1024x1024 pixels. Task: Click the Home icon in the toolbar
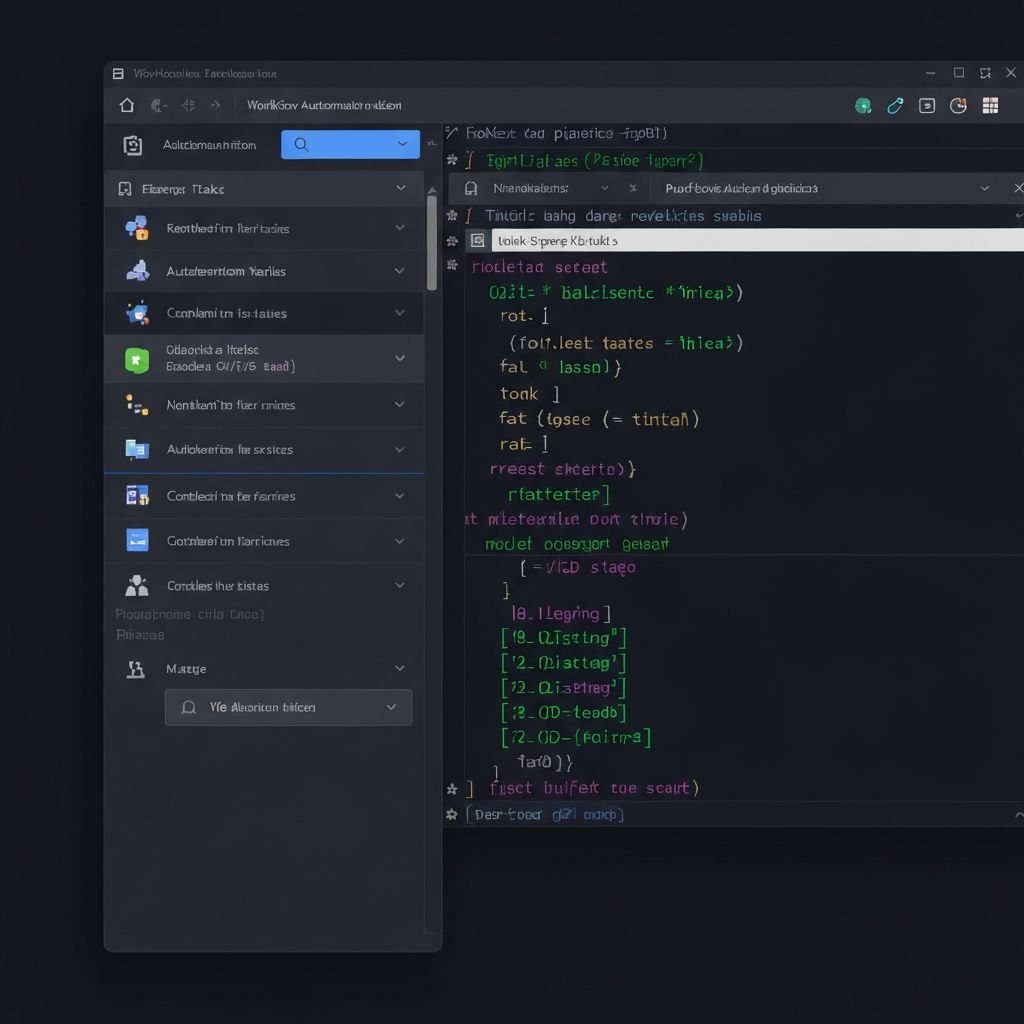[x=127, y=104]
